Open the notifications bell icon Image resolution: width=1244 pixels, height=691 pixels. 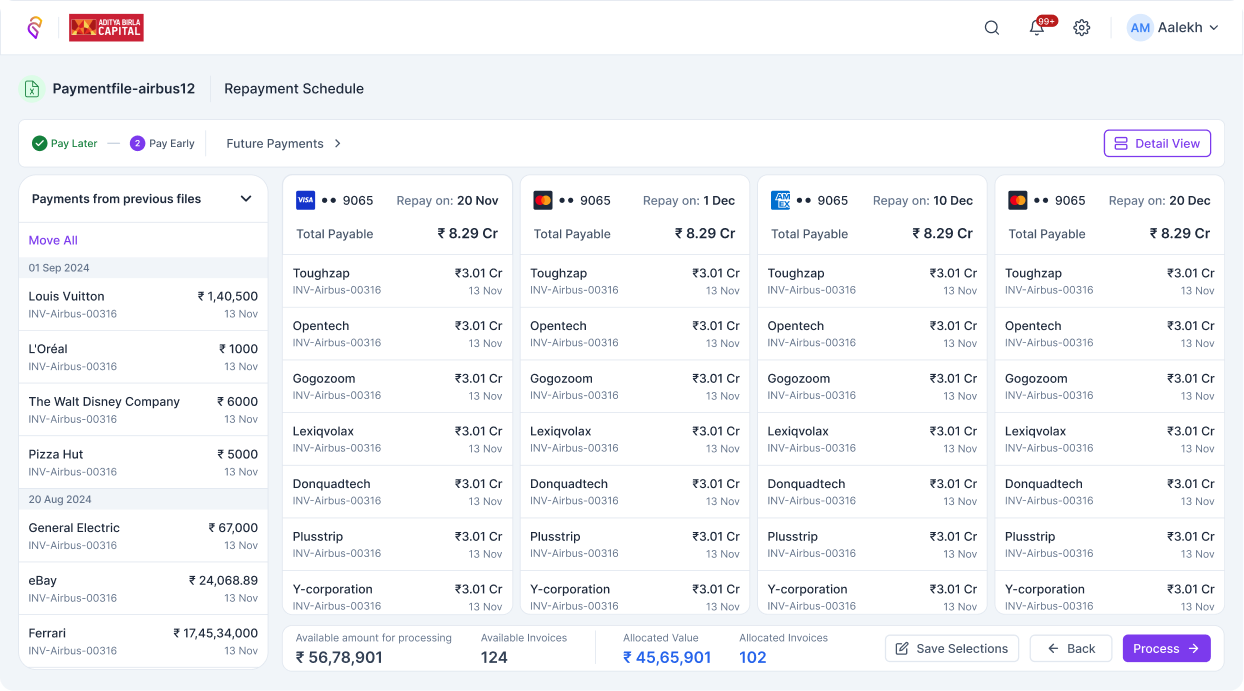1037,28
